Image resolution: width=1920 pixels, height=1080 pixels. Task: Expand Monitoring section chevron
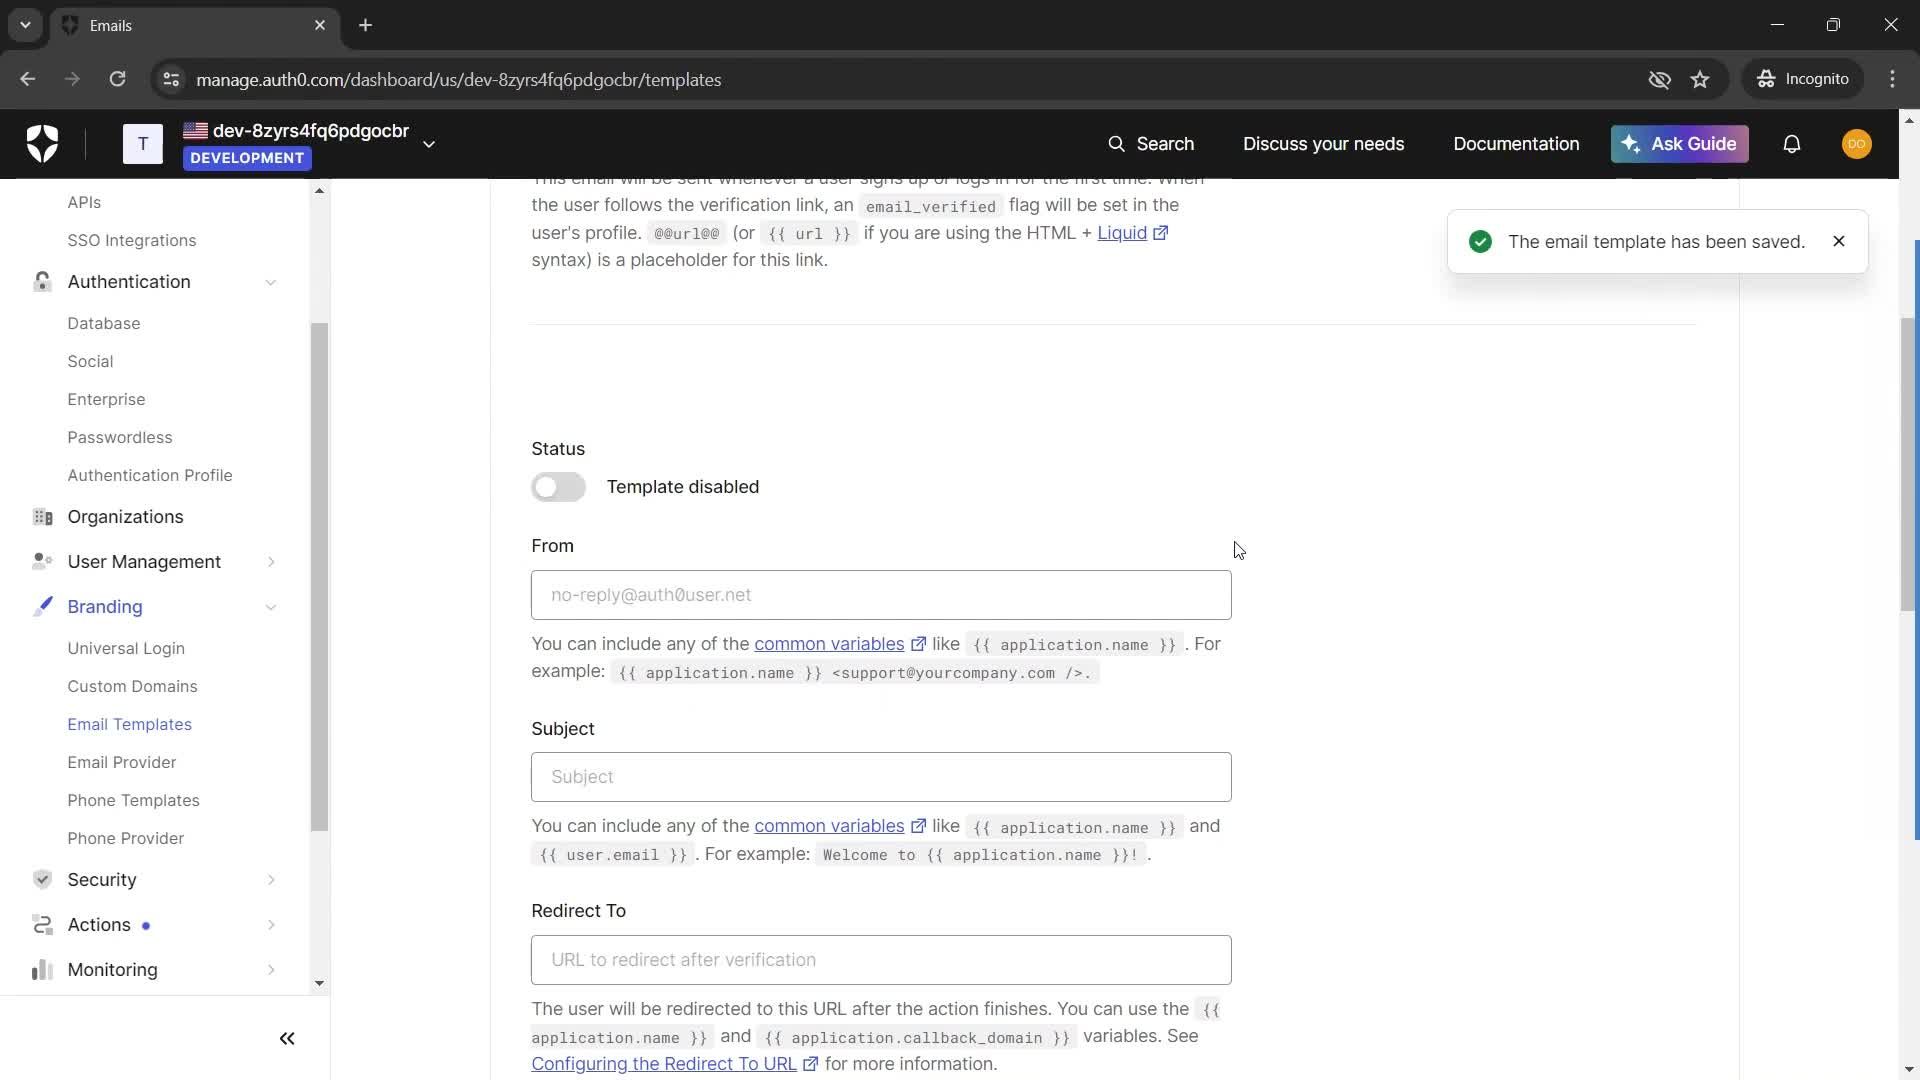tap(271, 970)
